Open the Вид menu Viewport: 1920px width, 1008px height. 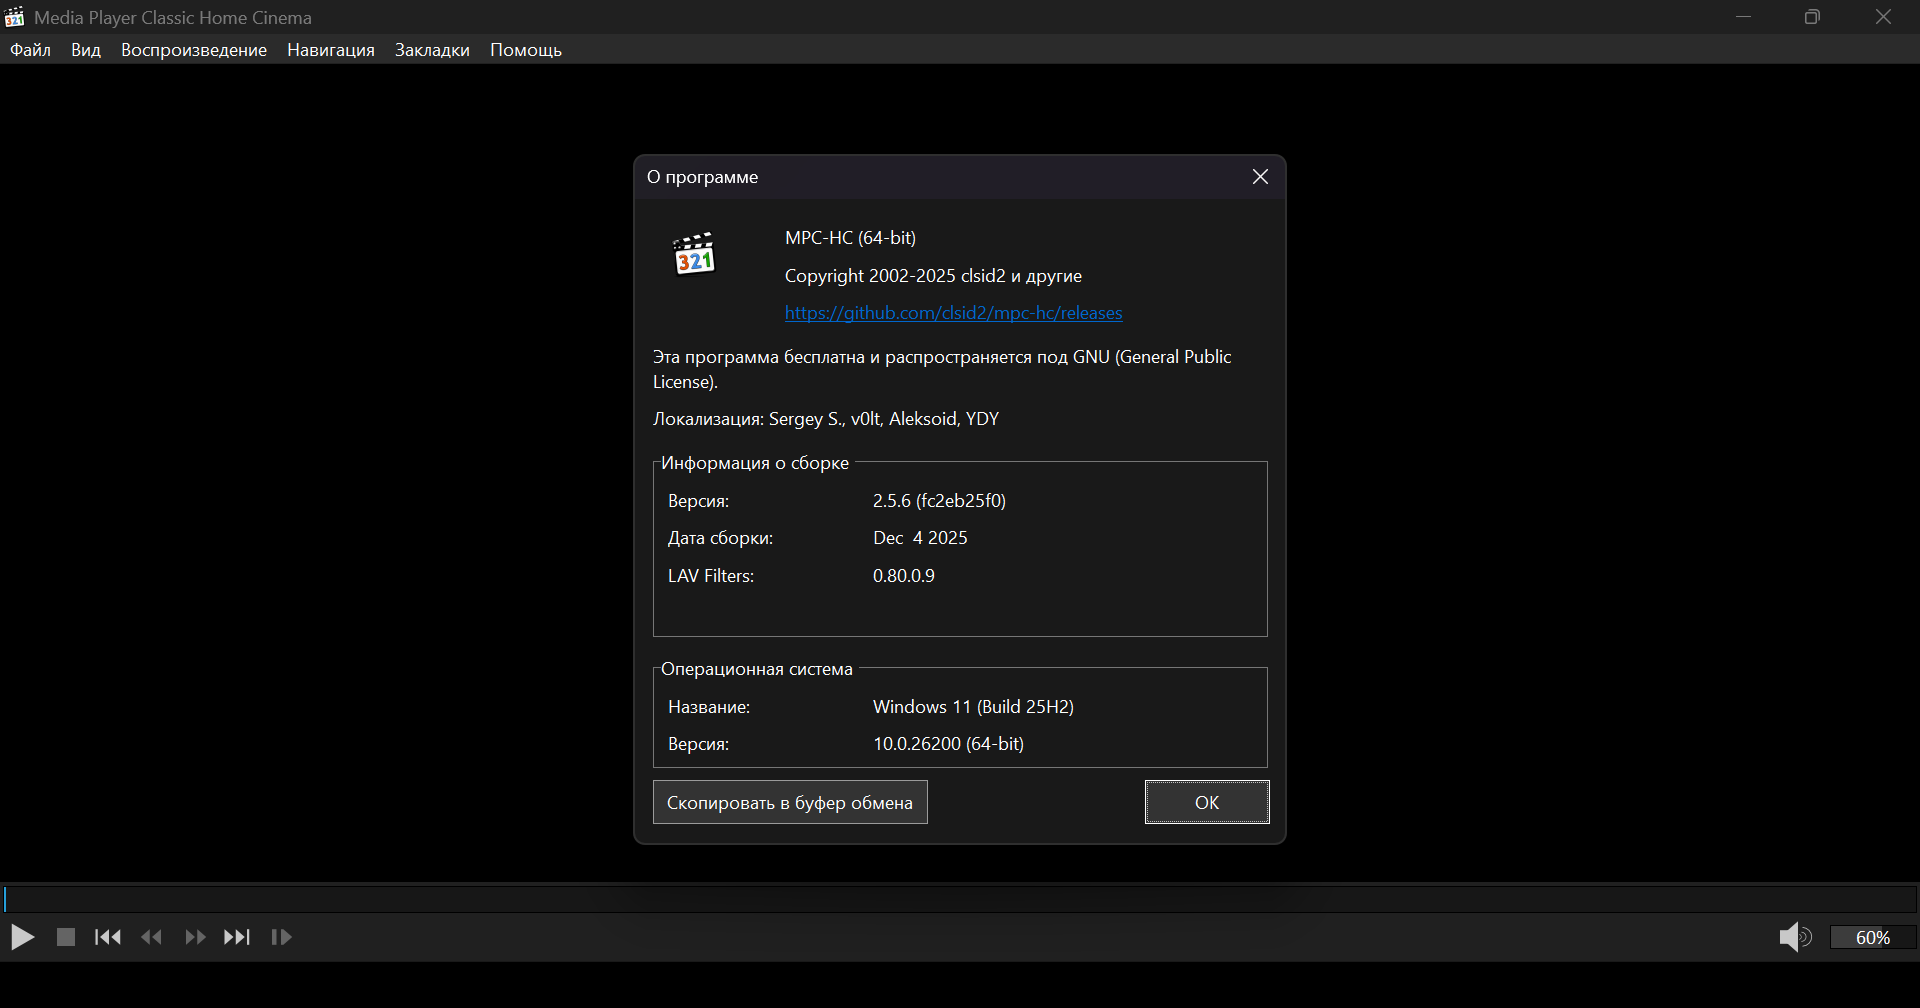pyautogui.click(x=86, y=50)
